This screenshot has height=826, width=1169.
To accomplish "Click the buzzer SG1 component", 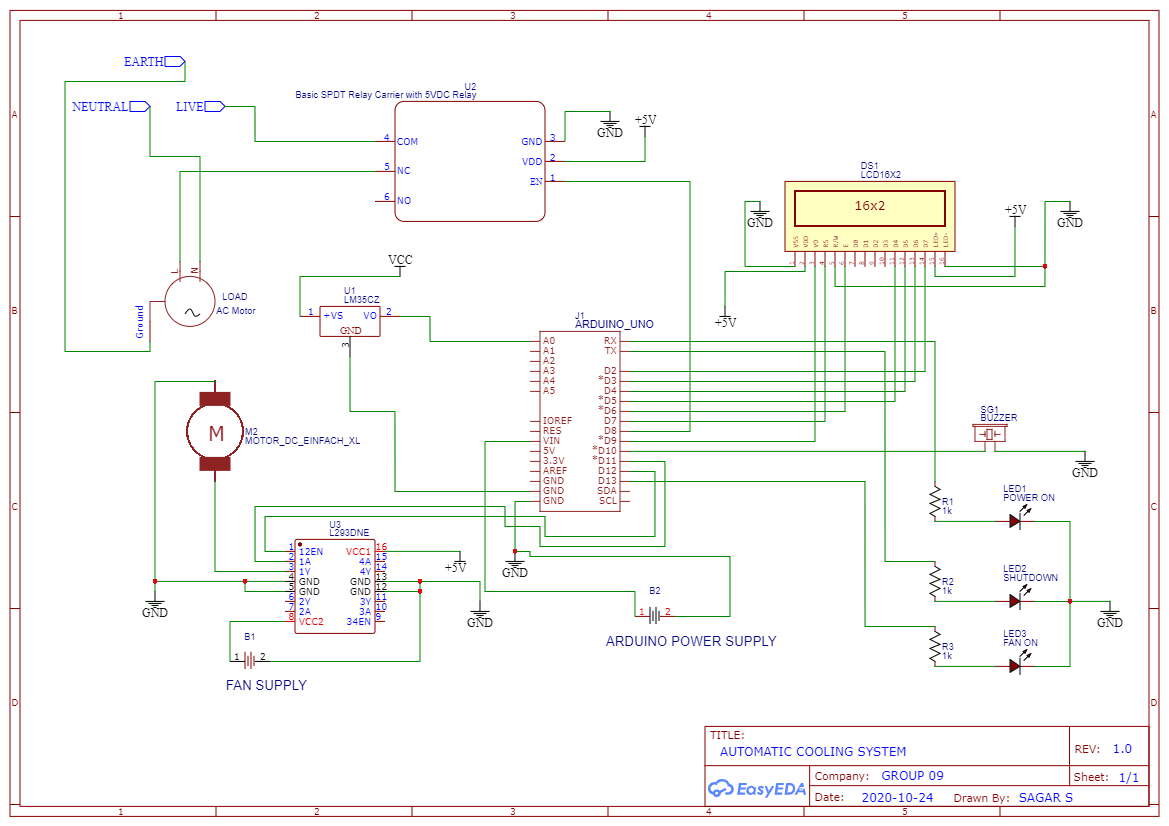I will [991, 434].
